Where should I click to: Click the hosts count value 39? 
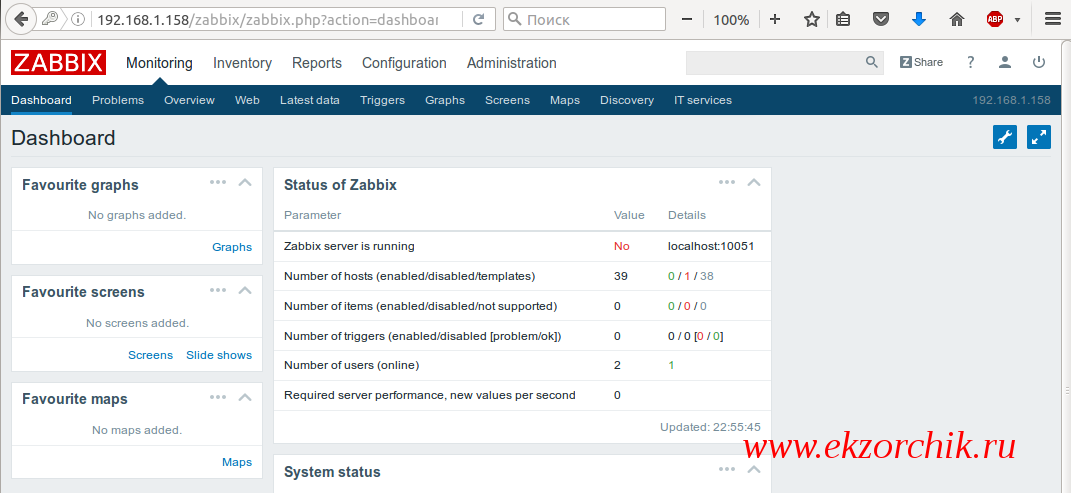[x=621, y=276]
